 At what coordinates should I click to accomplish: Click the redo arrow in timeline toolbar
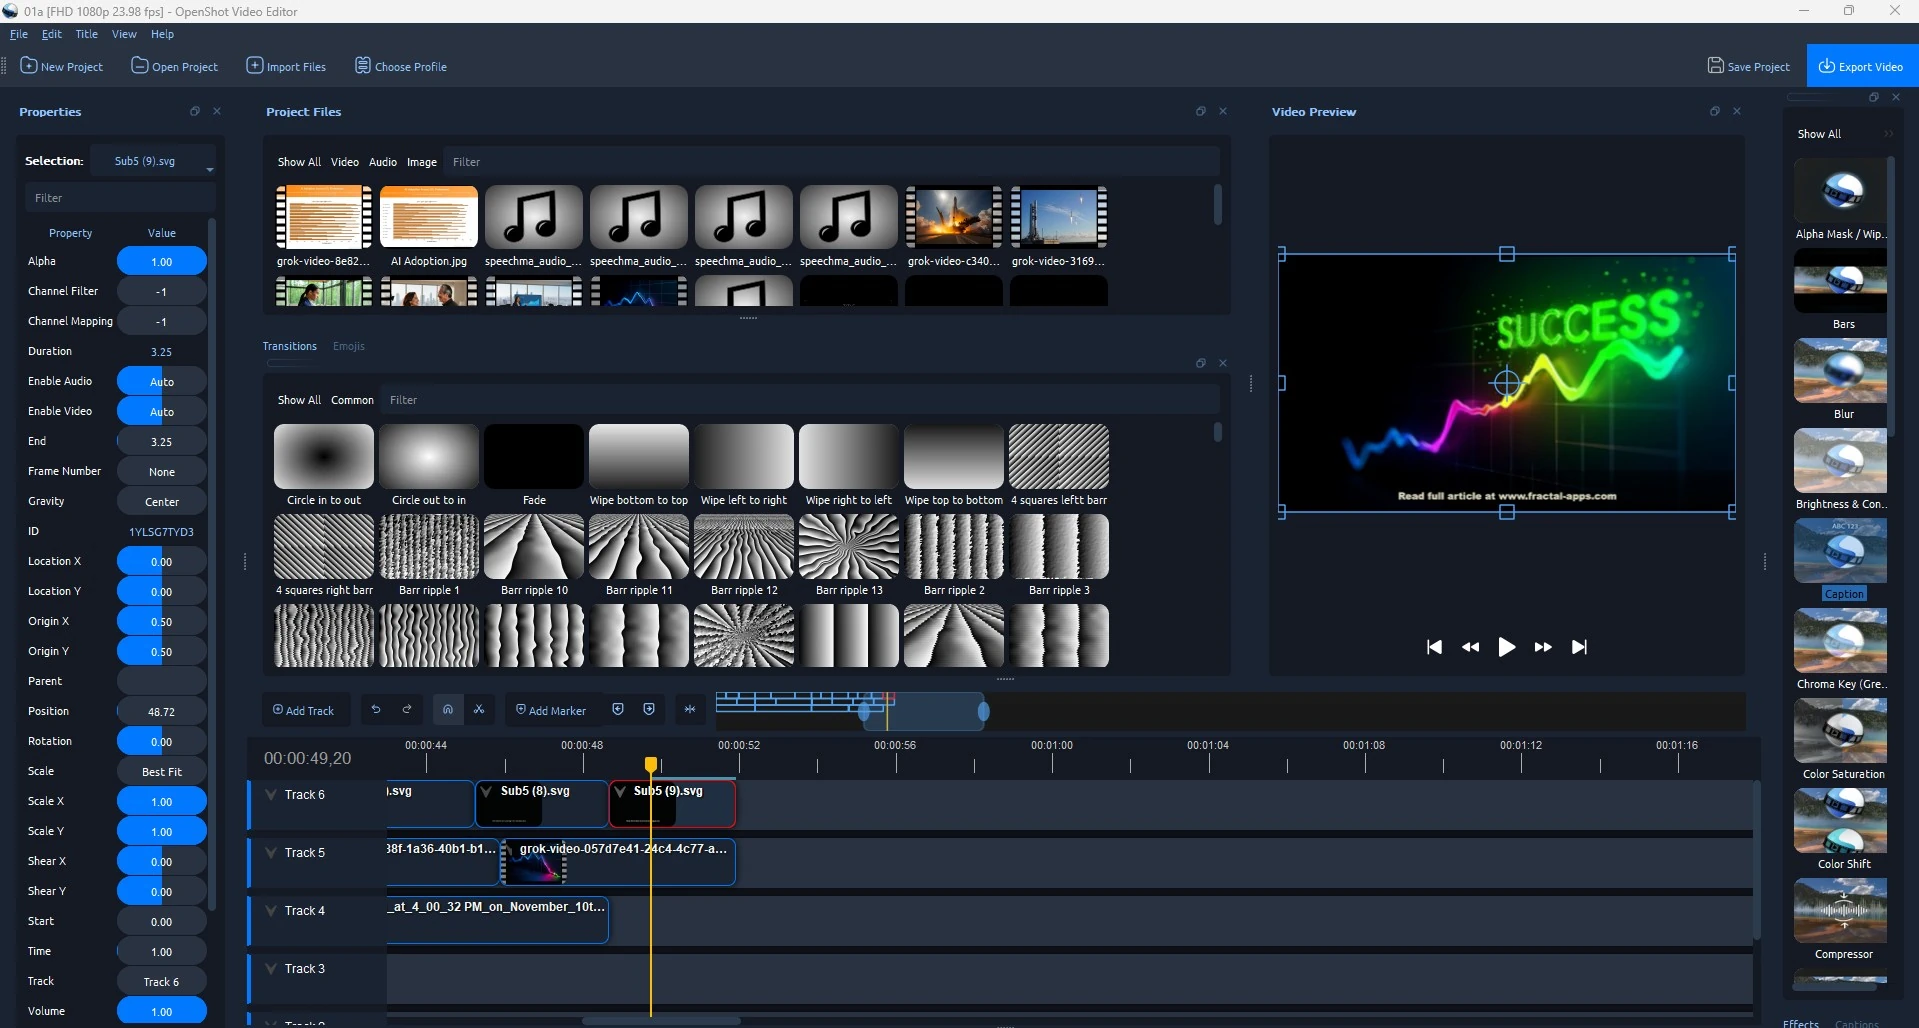407,710
